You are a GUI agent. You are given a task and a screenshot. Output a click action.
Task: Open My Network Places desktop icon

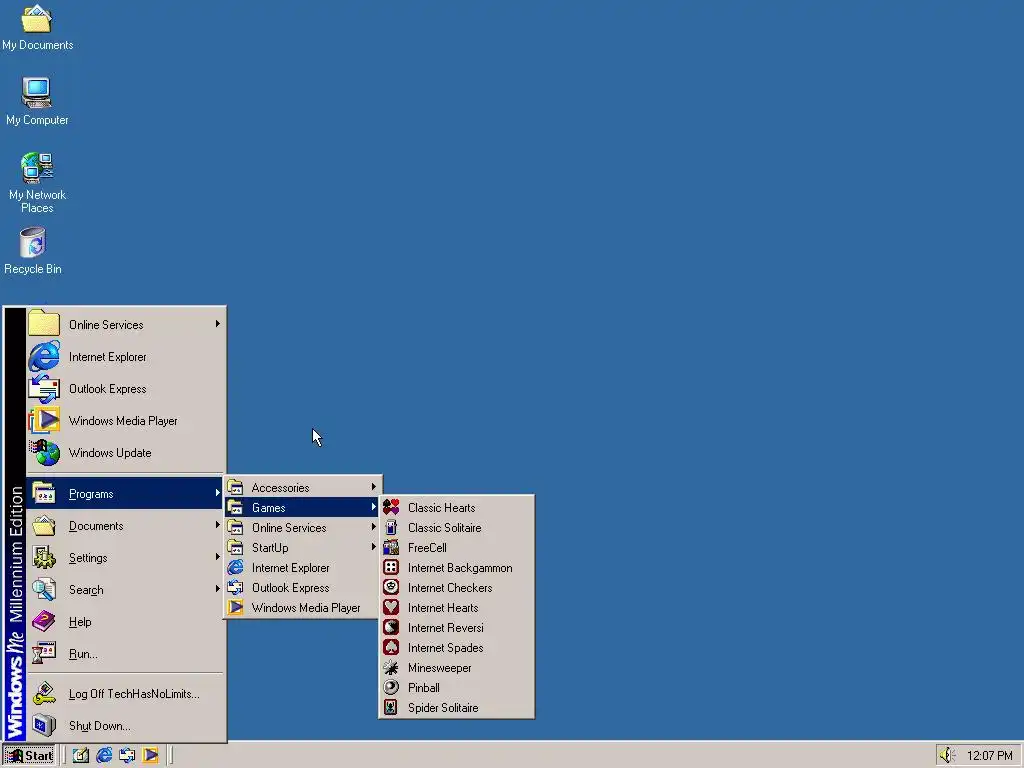coord(37,183)
